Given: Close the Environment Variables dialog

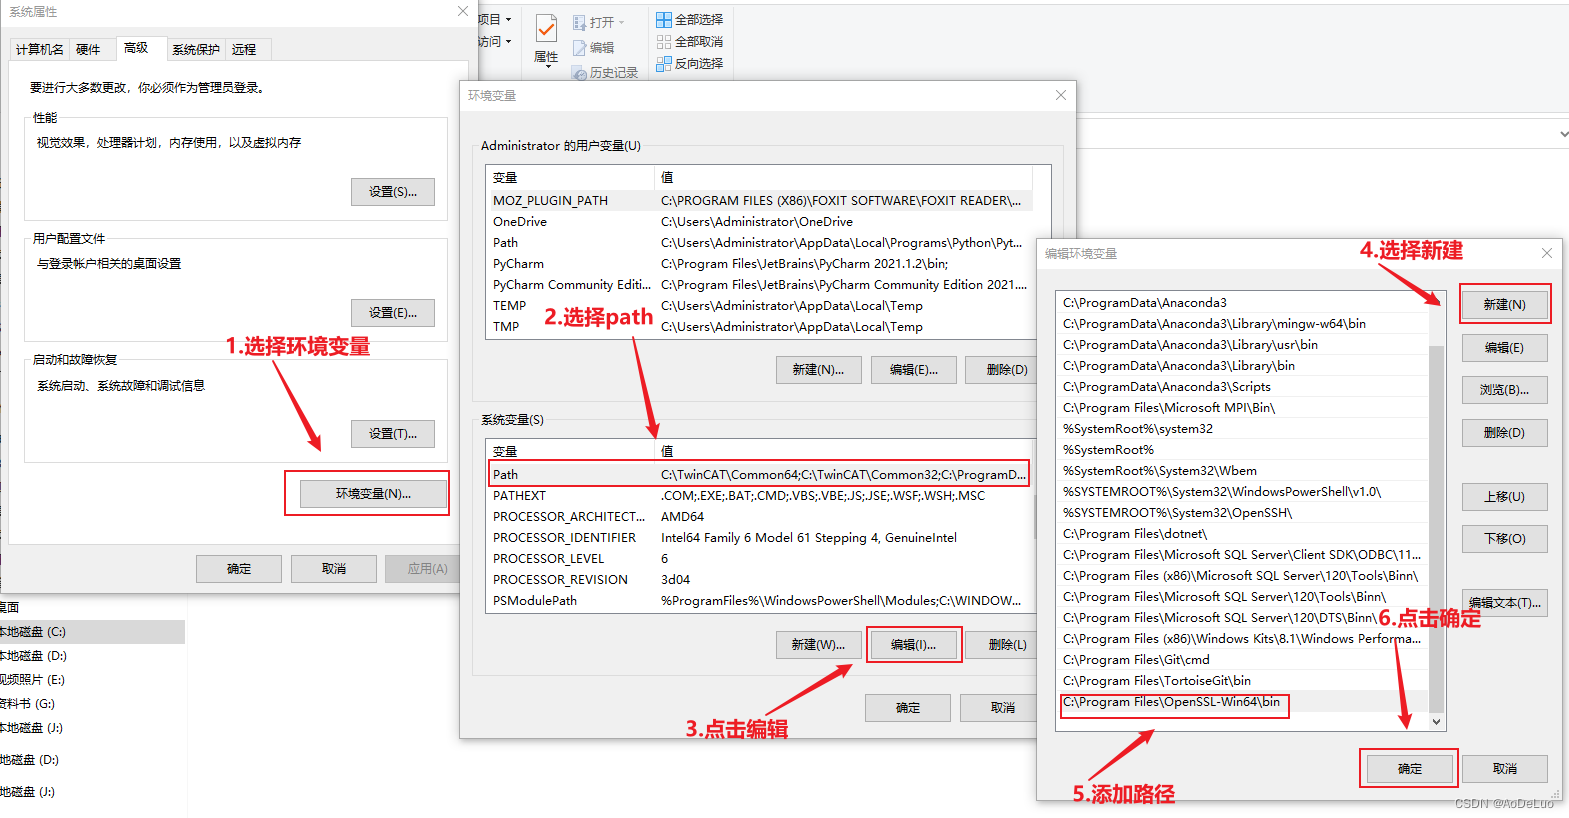Looking at the screenshot, I should coord(1061,95).
